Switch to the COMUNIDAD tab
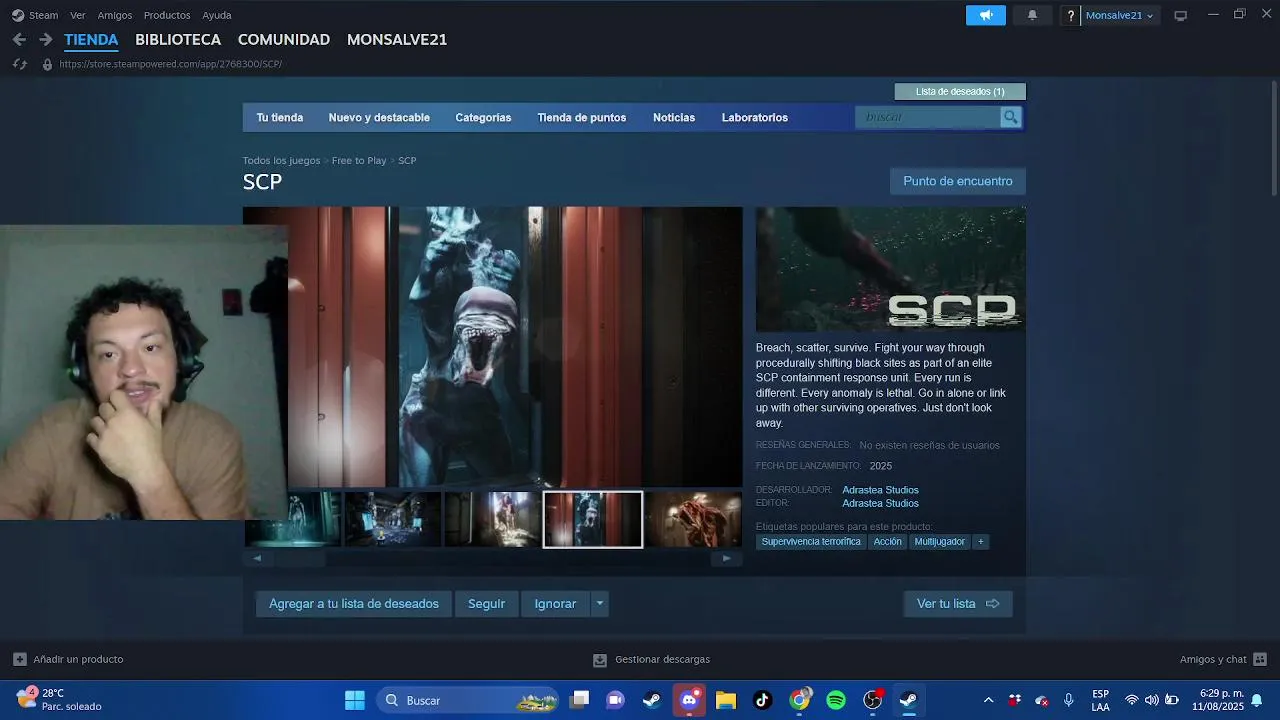The image size is (1280, 720). 284,40
